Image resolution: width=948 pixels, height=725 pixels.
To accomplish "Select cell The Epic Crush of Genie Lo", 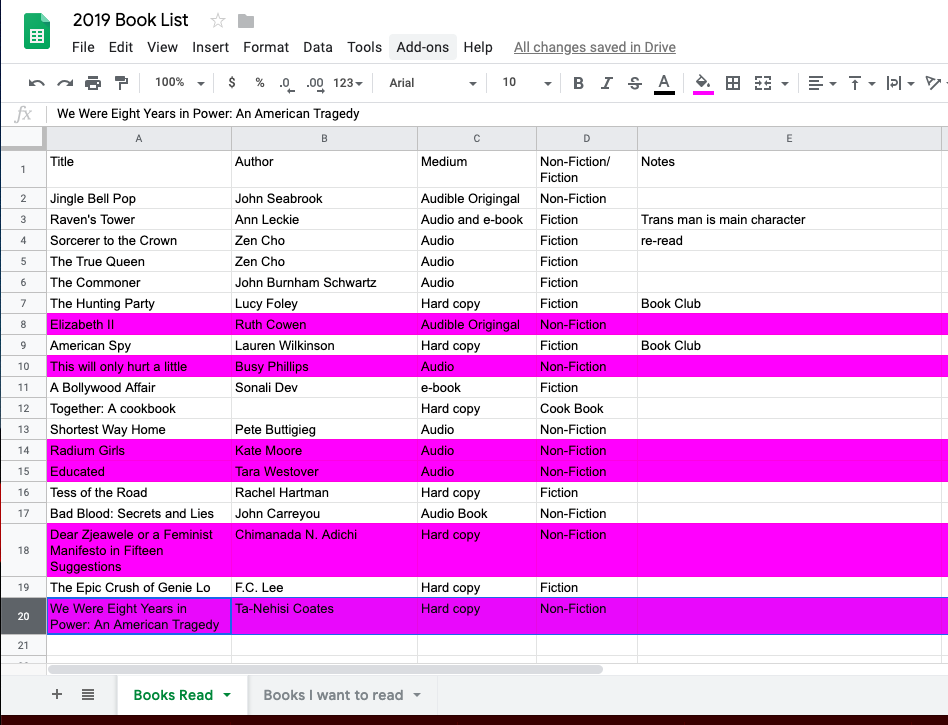I will pyautogui.click(x=139, y=588).
